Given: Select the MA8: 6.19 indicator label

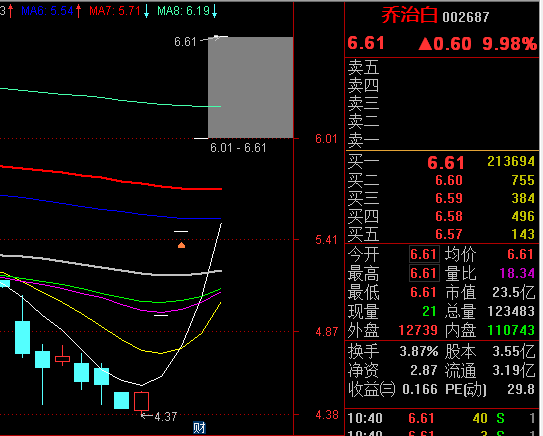Looking at the screenshot, I should 184,11.
